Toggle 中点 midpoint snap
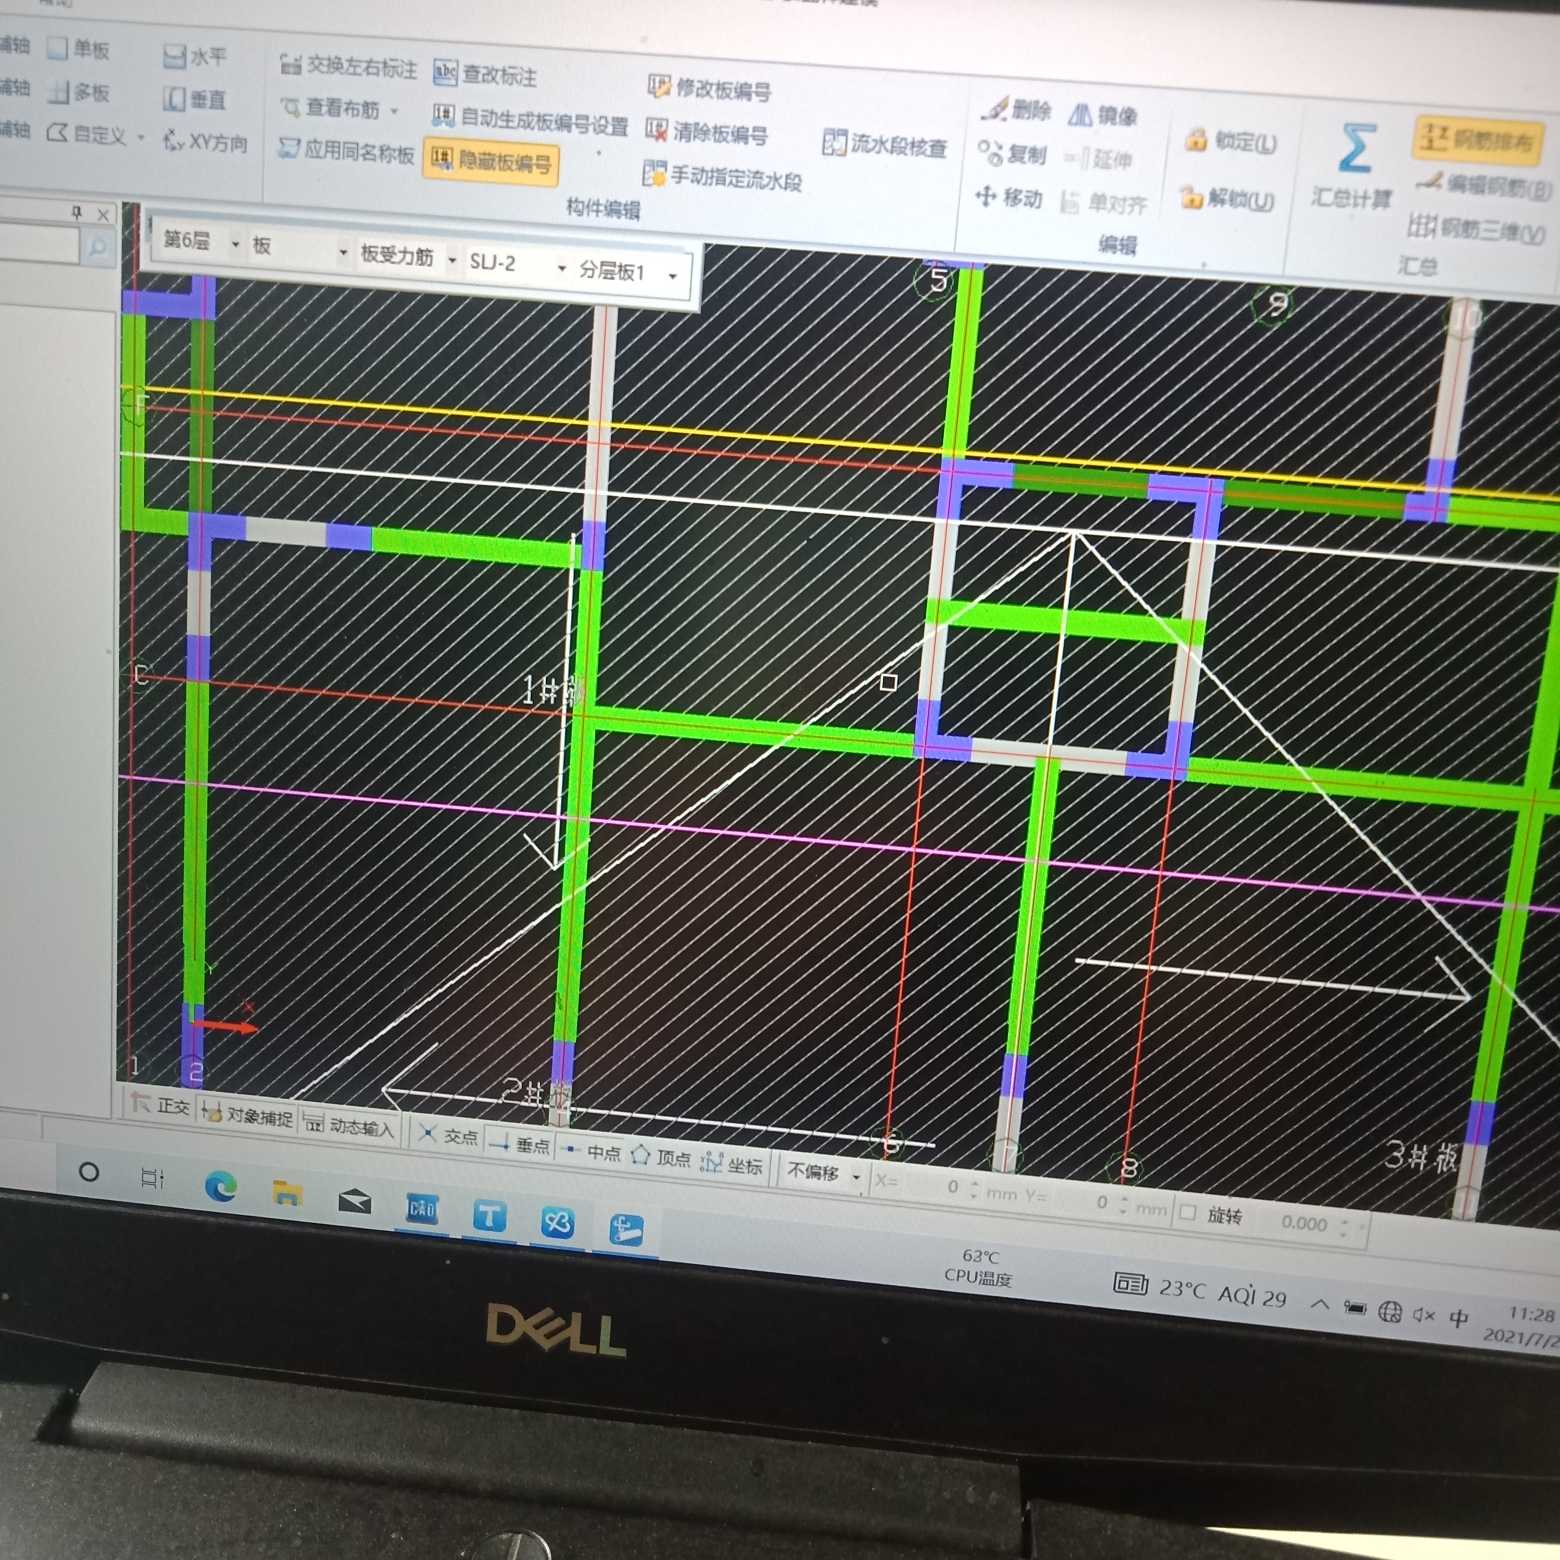The width and height of the screenshot is (1560, 1560). 592,1151
